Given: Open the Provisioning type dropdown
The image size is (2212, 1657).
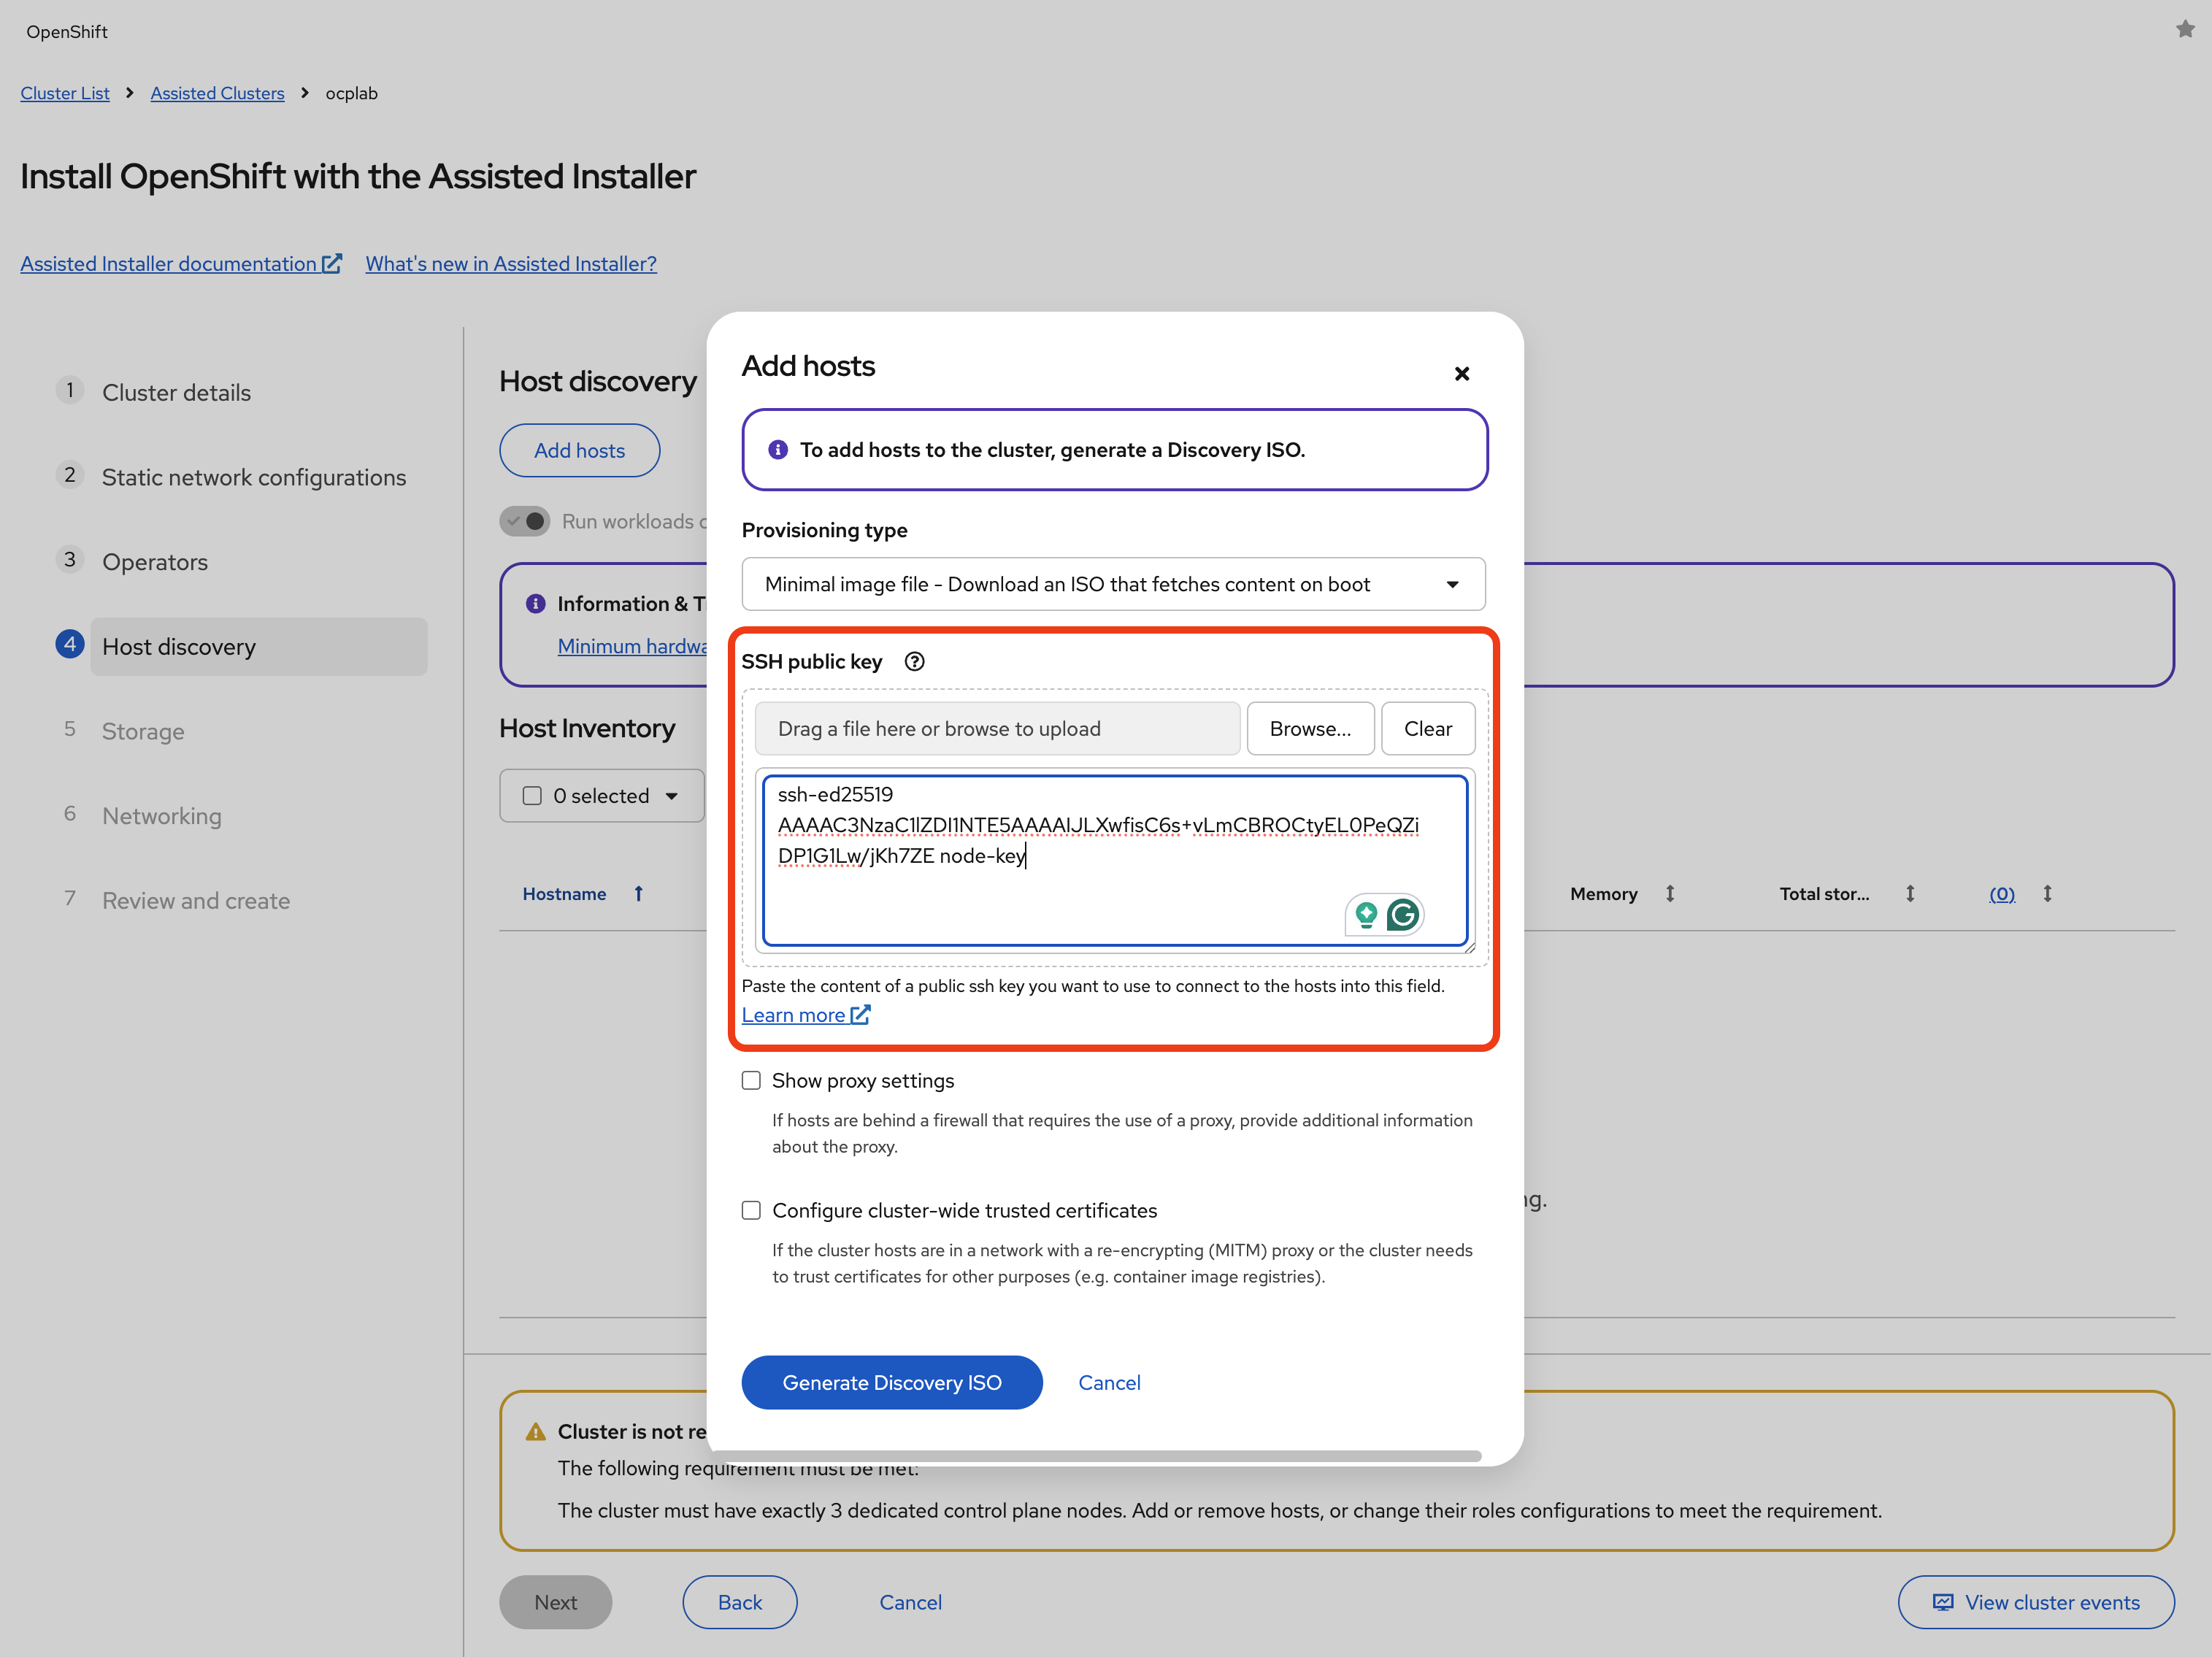Looking at the screenshot, I should (x=1113, y=584).
